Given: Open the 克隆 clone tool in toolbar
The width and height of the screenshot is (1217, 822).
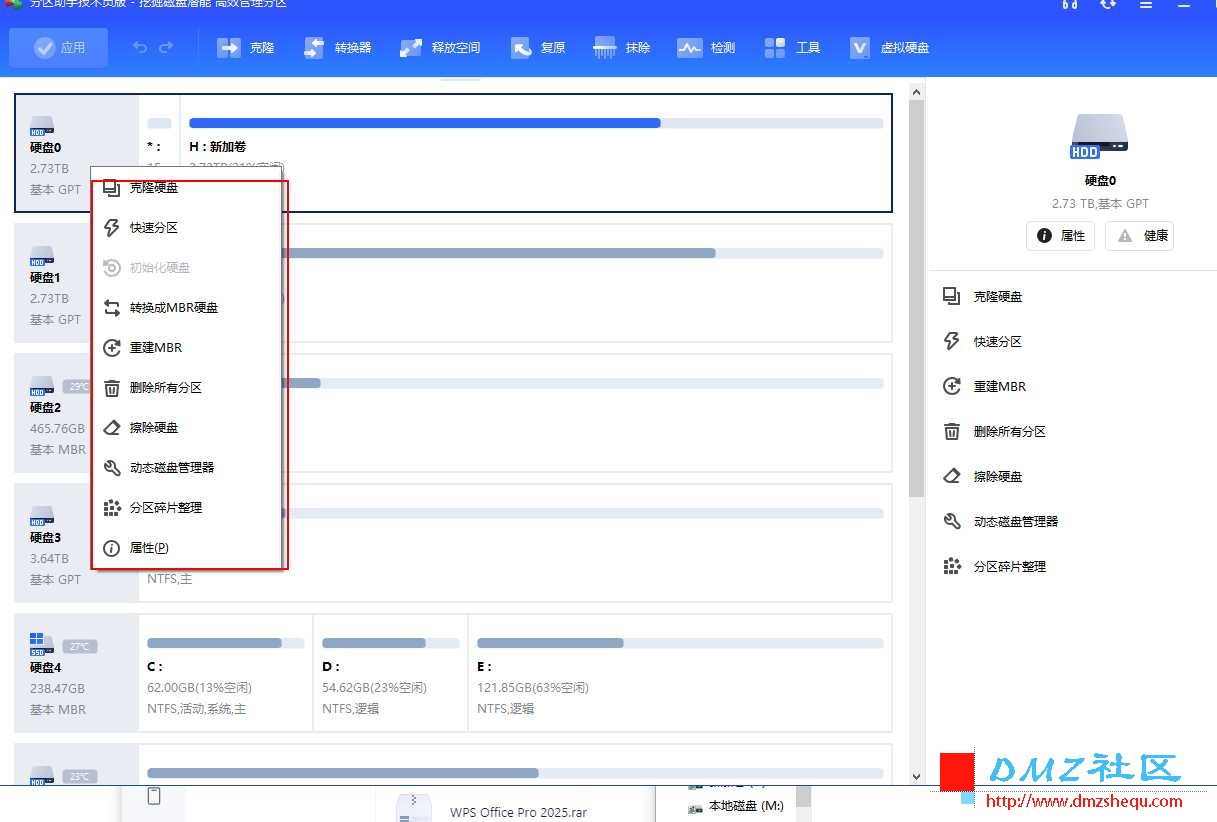Looking at the screenshot, I should point(246,47).
